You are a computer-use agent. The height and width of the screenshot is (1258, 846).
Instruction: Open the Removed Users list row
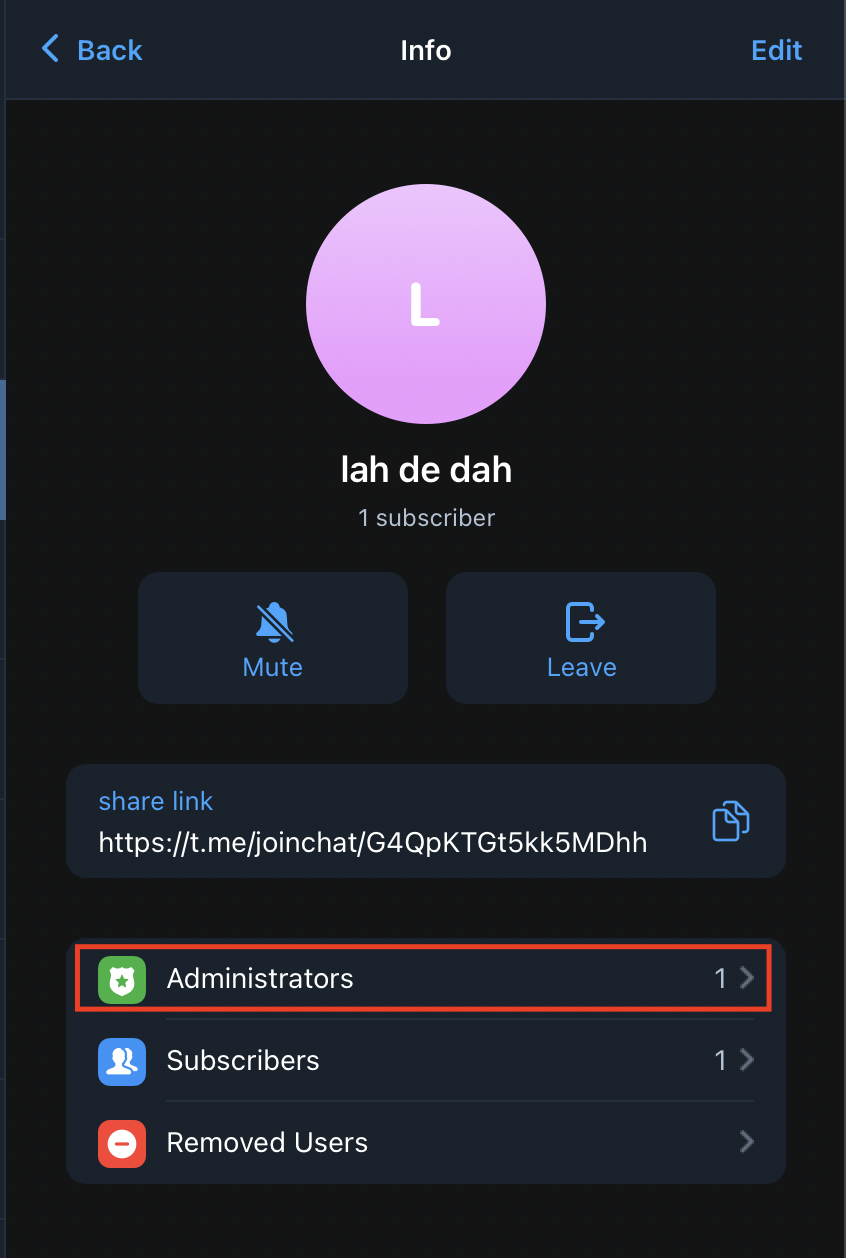click(426, 1142)
